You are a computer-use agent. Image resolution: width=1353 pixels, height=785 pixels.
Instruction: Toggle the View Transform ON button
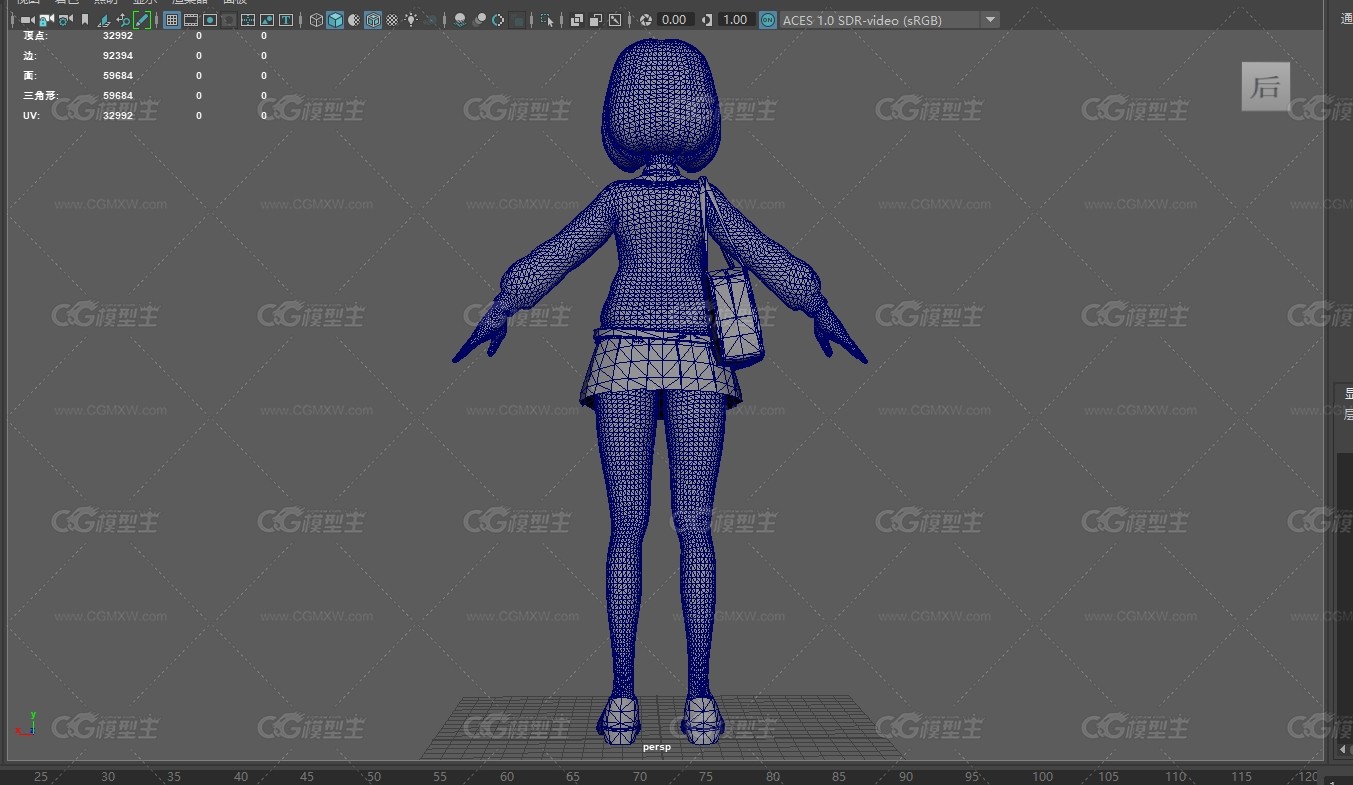point(767,20)
